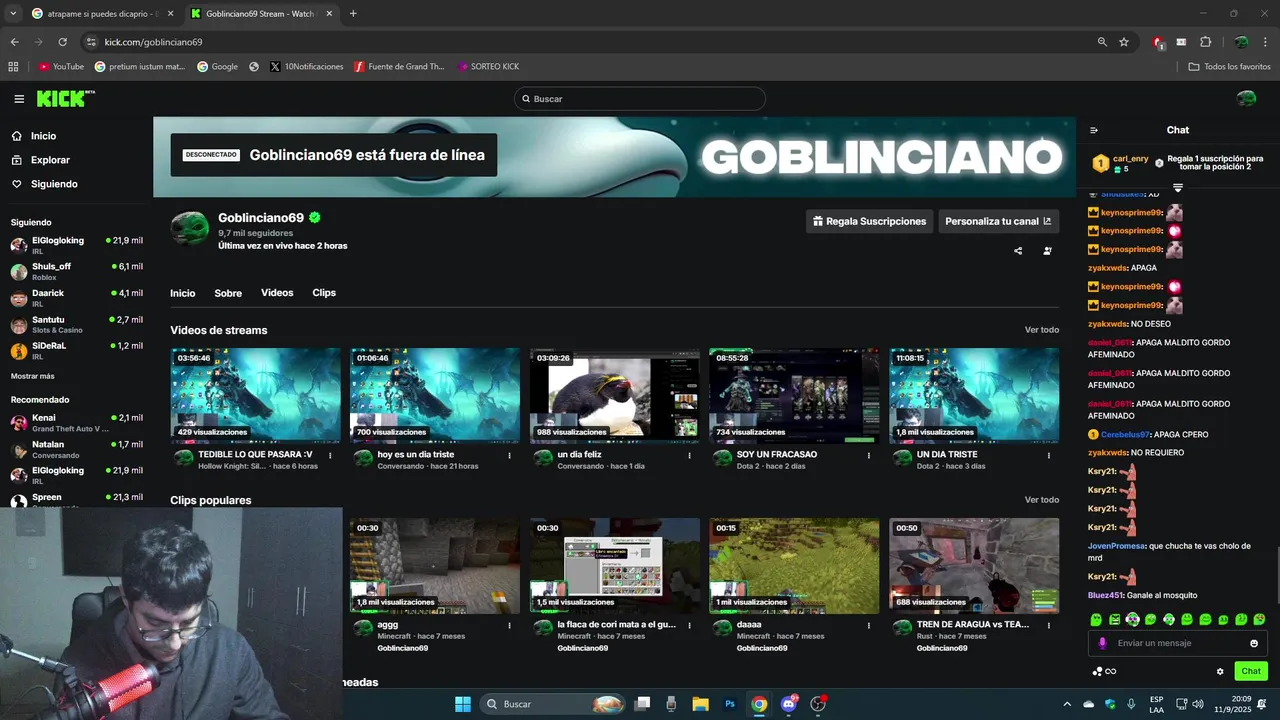Open options menu for 'aggg' clip
1280x720 pixels.
(509, 625)
